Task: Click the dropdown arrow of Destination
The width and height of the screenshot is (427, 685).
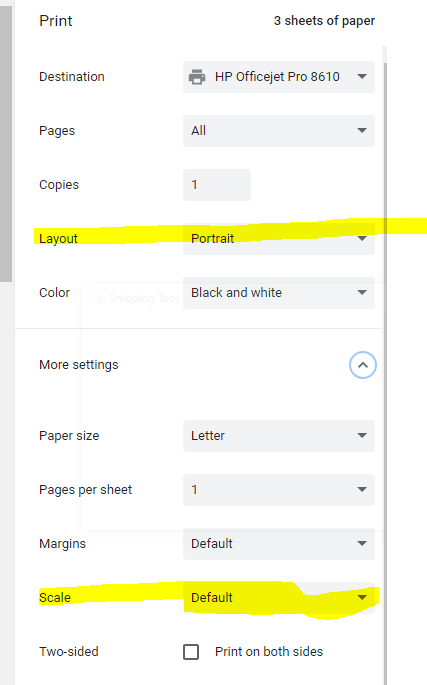Action: pyautogui.click(x=362, y=76)
